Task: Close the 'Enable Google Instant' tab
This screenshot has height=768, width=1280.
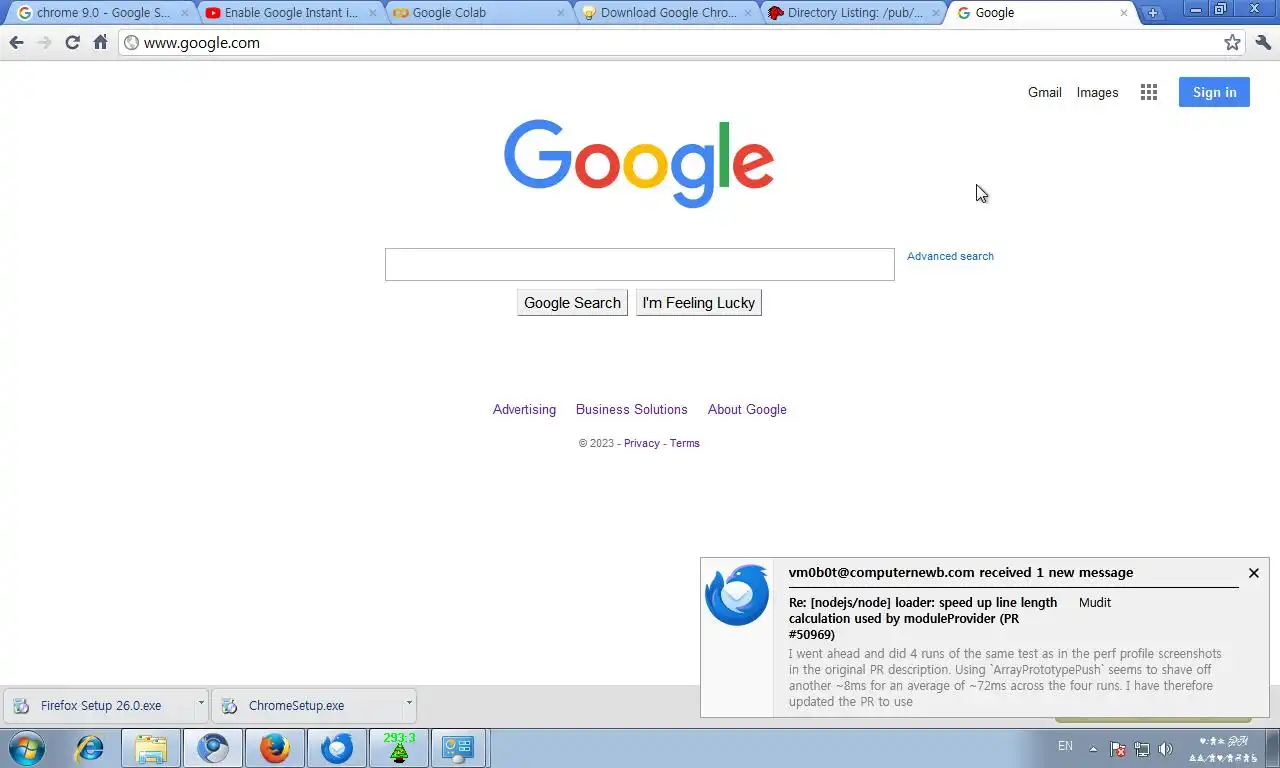Action: click(x=373, y=13)
